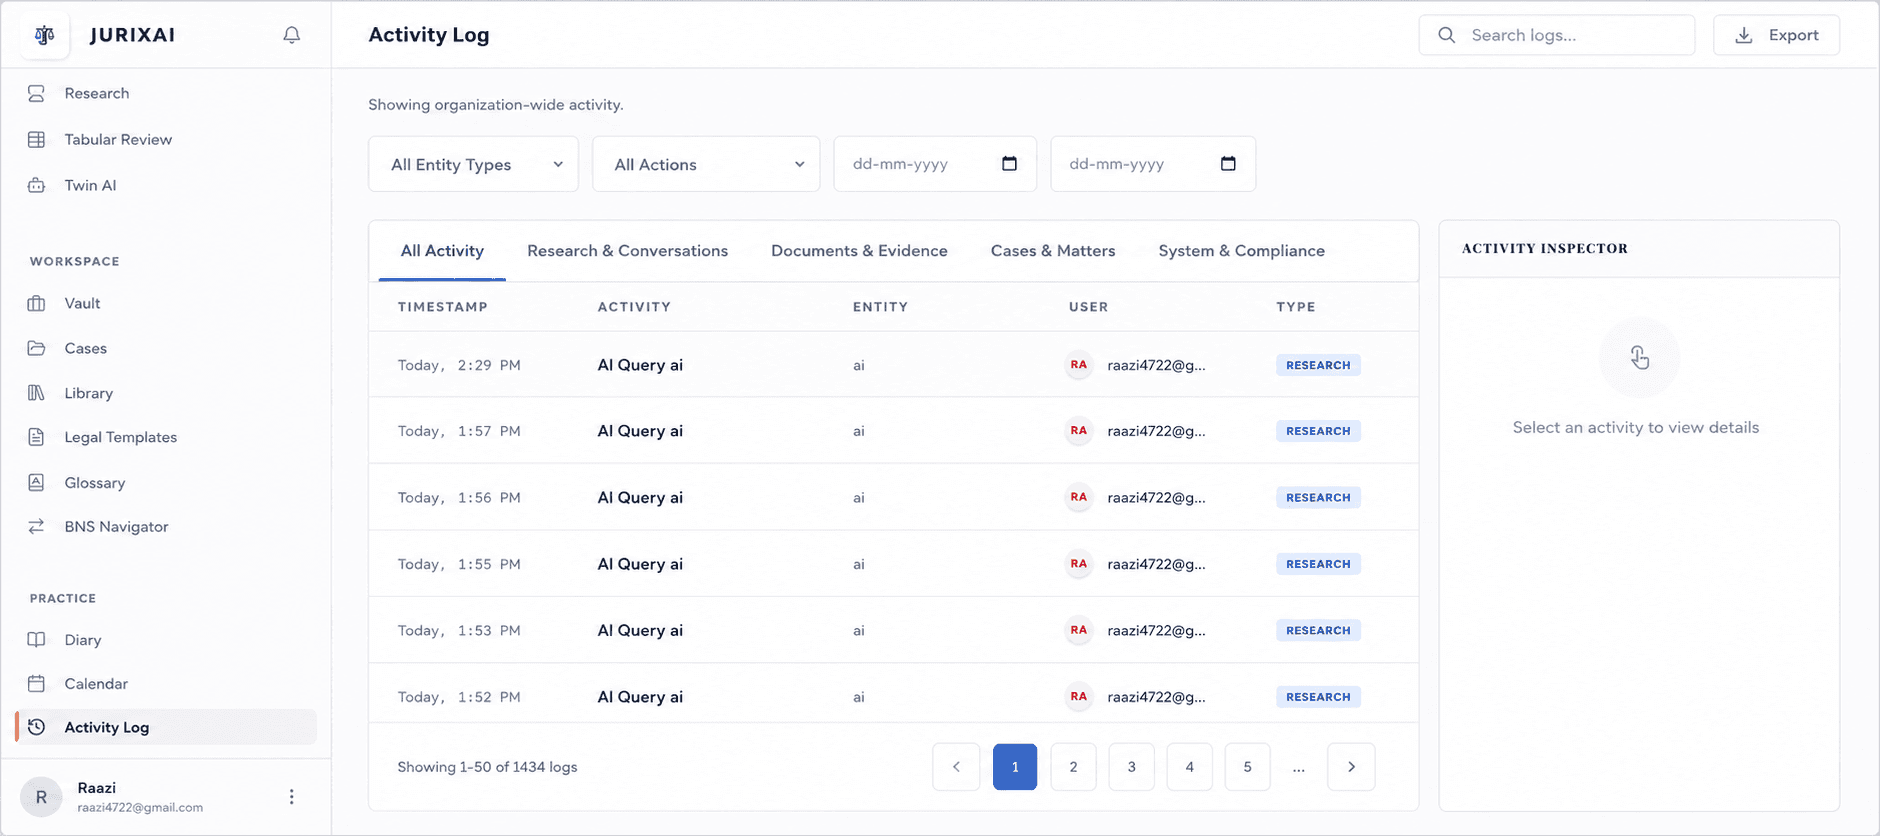Click RA avatar in 2:29 PM row
This screenshot has width=1880, height=836.
pos(1078,365)
